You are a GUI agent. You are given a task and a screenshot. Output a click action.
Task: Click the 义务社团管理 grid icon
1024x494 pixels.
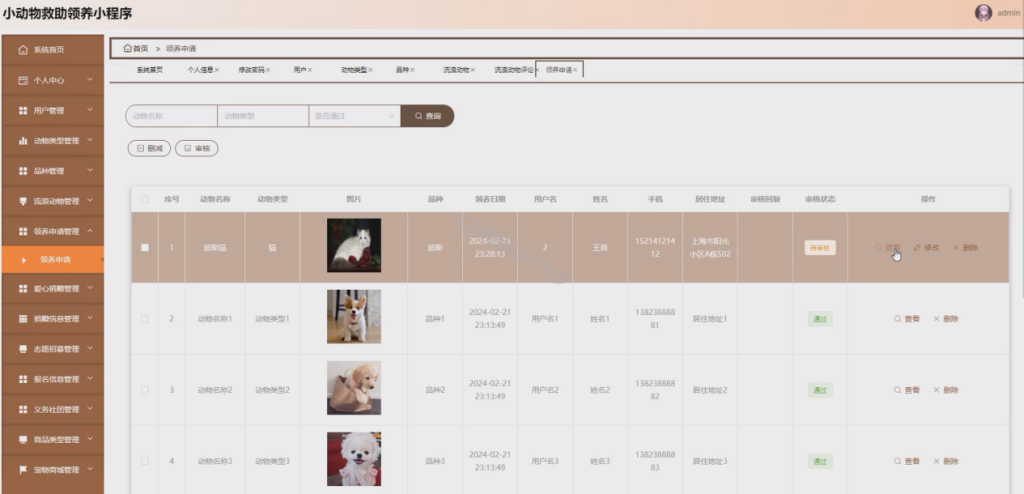[23, 410]
